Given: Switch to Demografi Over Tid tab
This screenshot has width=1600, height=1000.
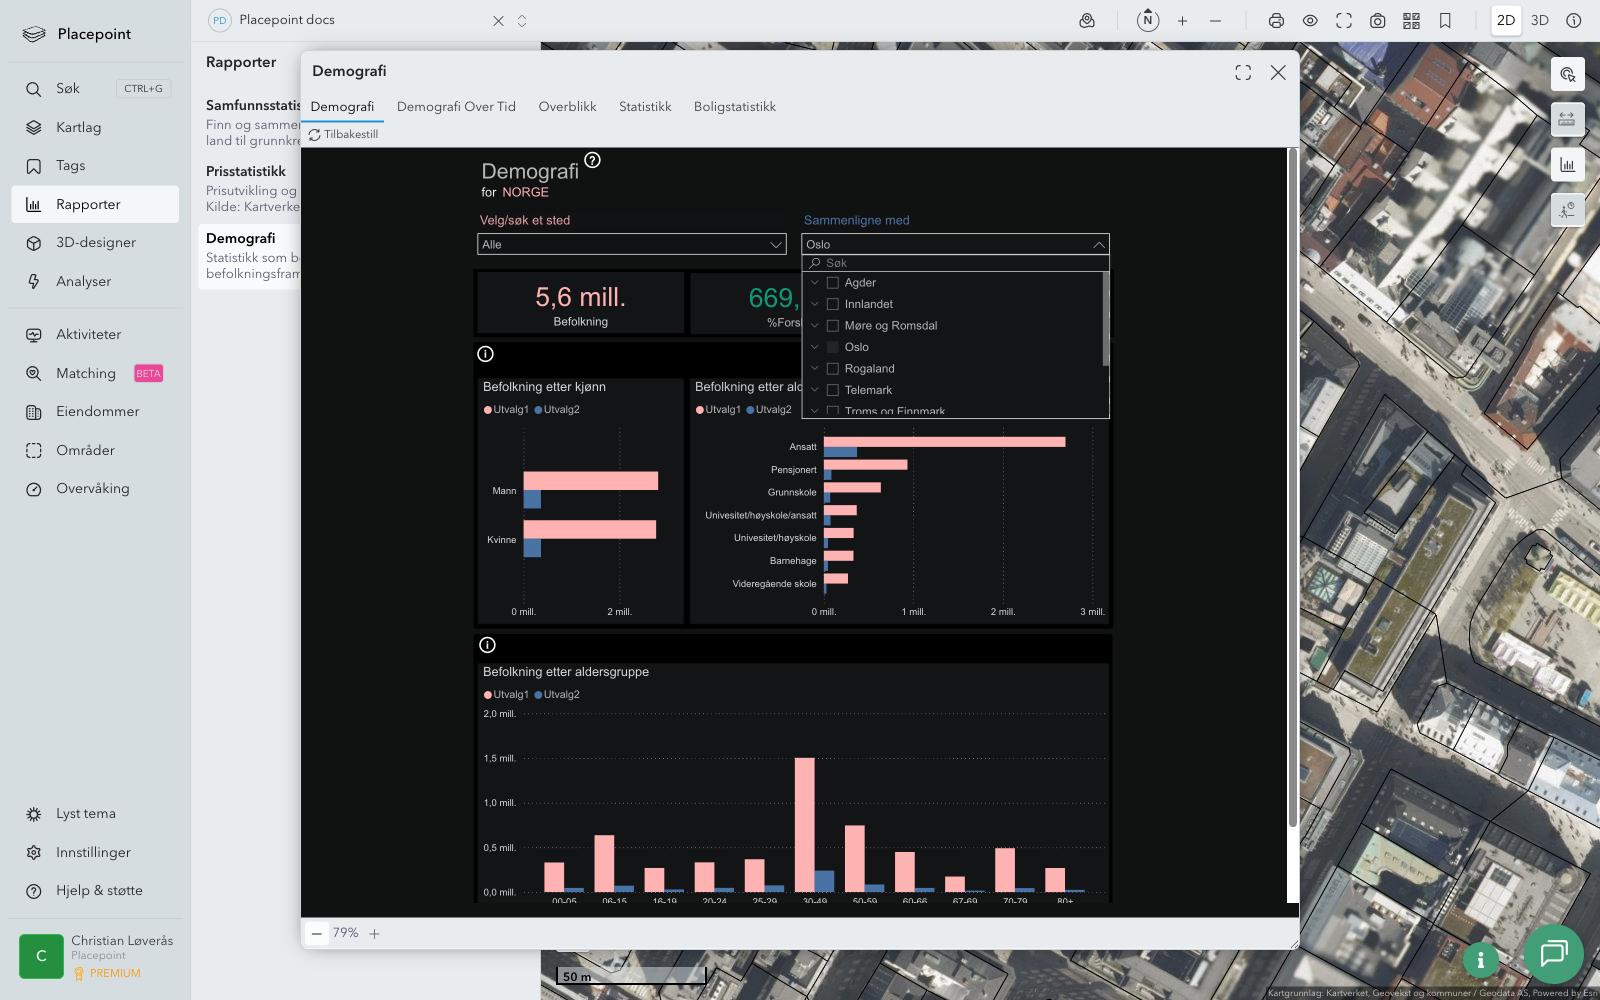Looking at the screenshot, I should (456, 107).
